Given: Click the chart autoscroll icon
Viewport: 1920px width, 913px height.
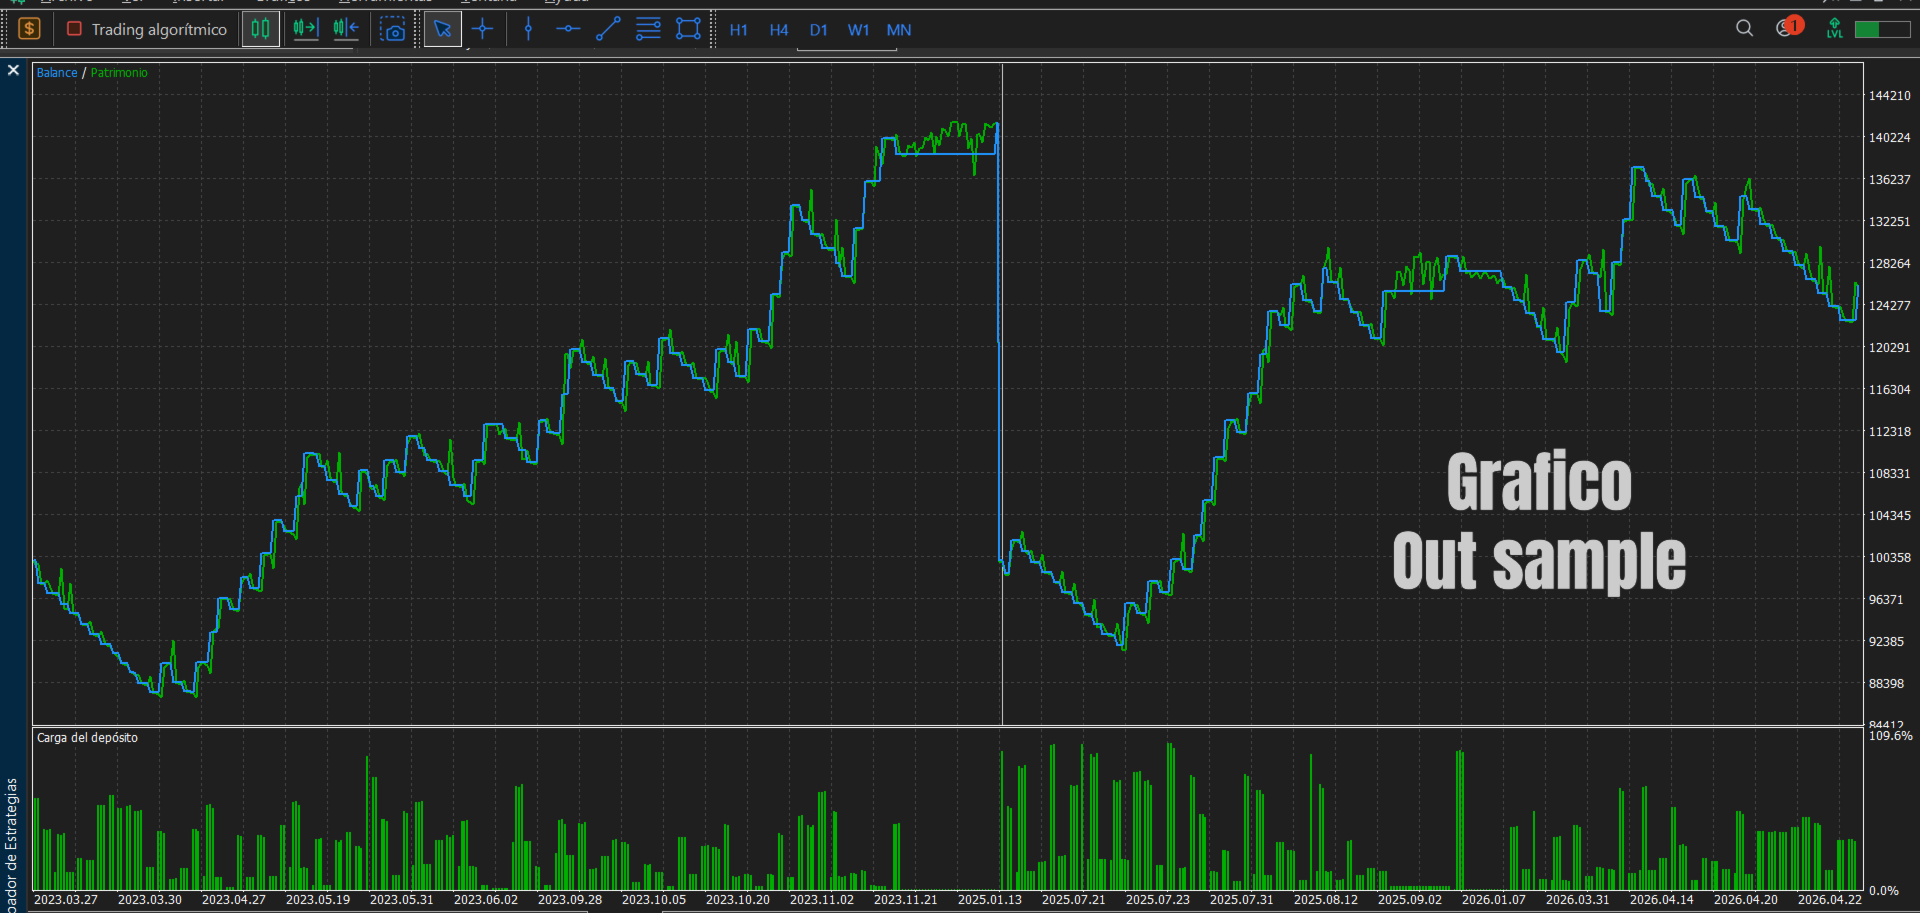Looking at the screenshot, I should [346, 29].
